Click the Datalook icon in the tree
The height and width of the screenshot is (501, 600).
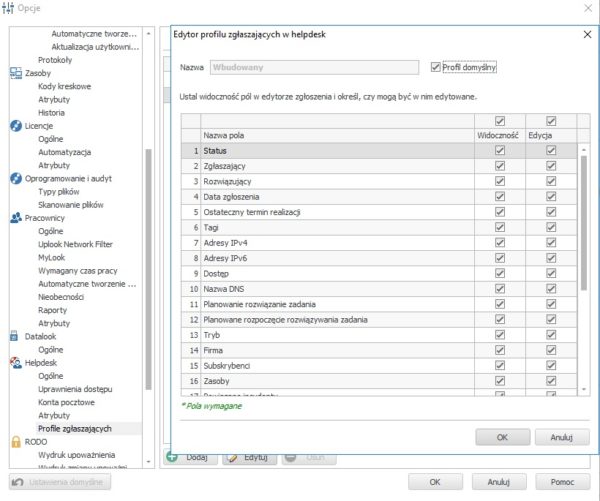(x=14, y=336)
